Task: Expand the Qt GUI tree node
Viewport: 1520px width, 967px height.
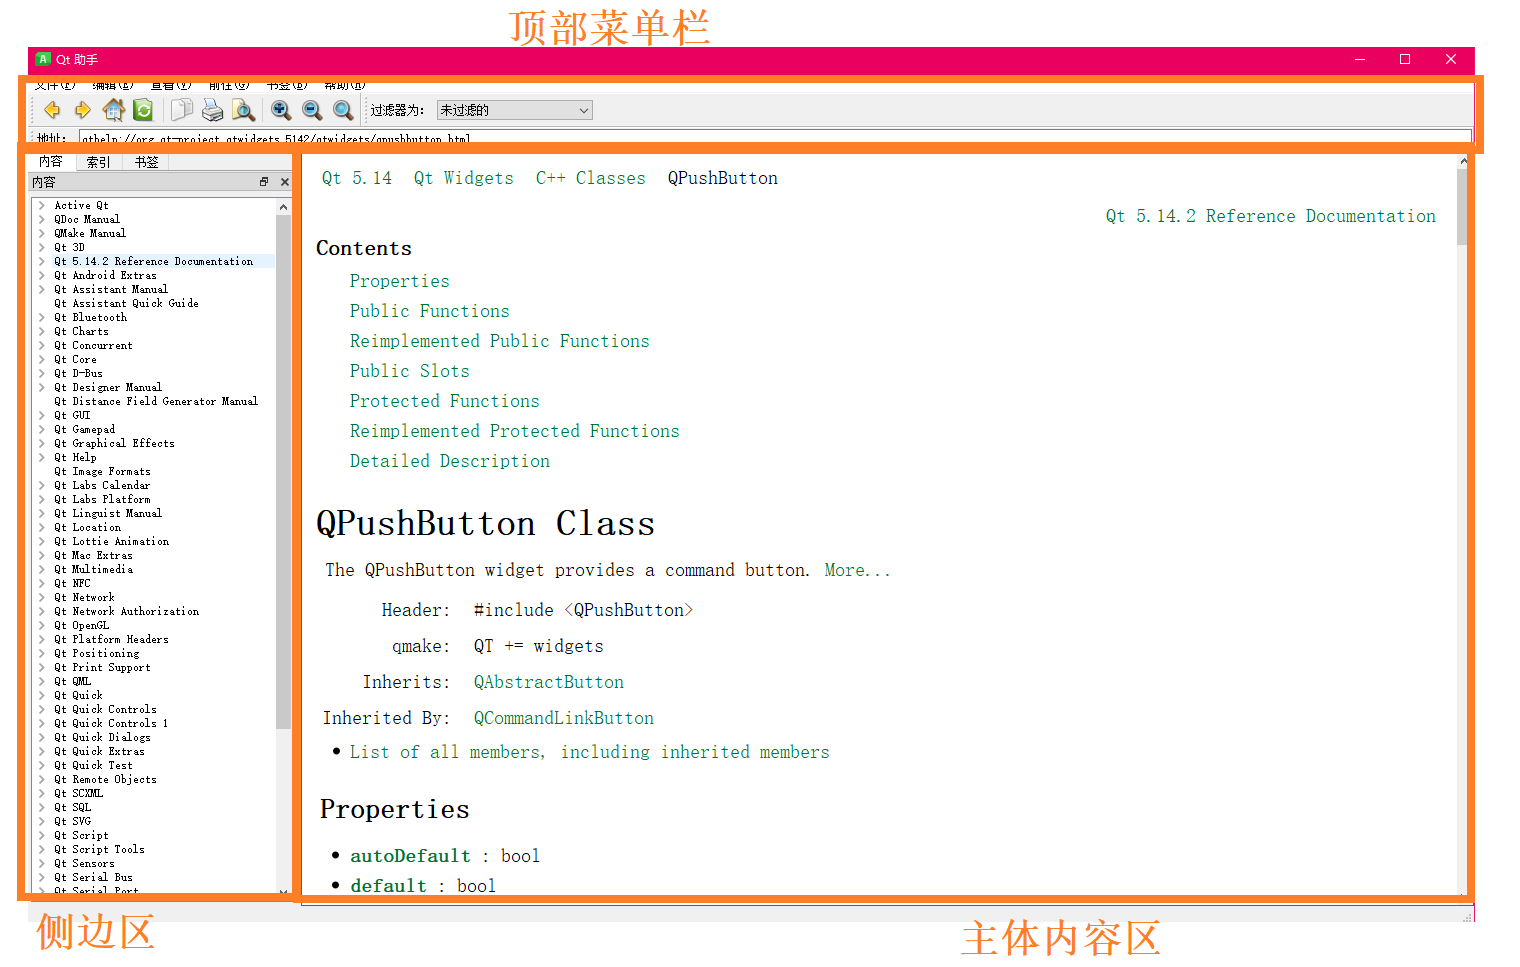Action: click(x=41, y=415)
